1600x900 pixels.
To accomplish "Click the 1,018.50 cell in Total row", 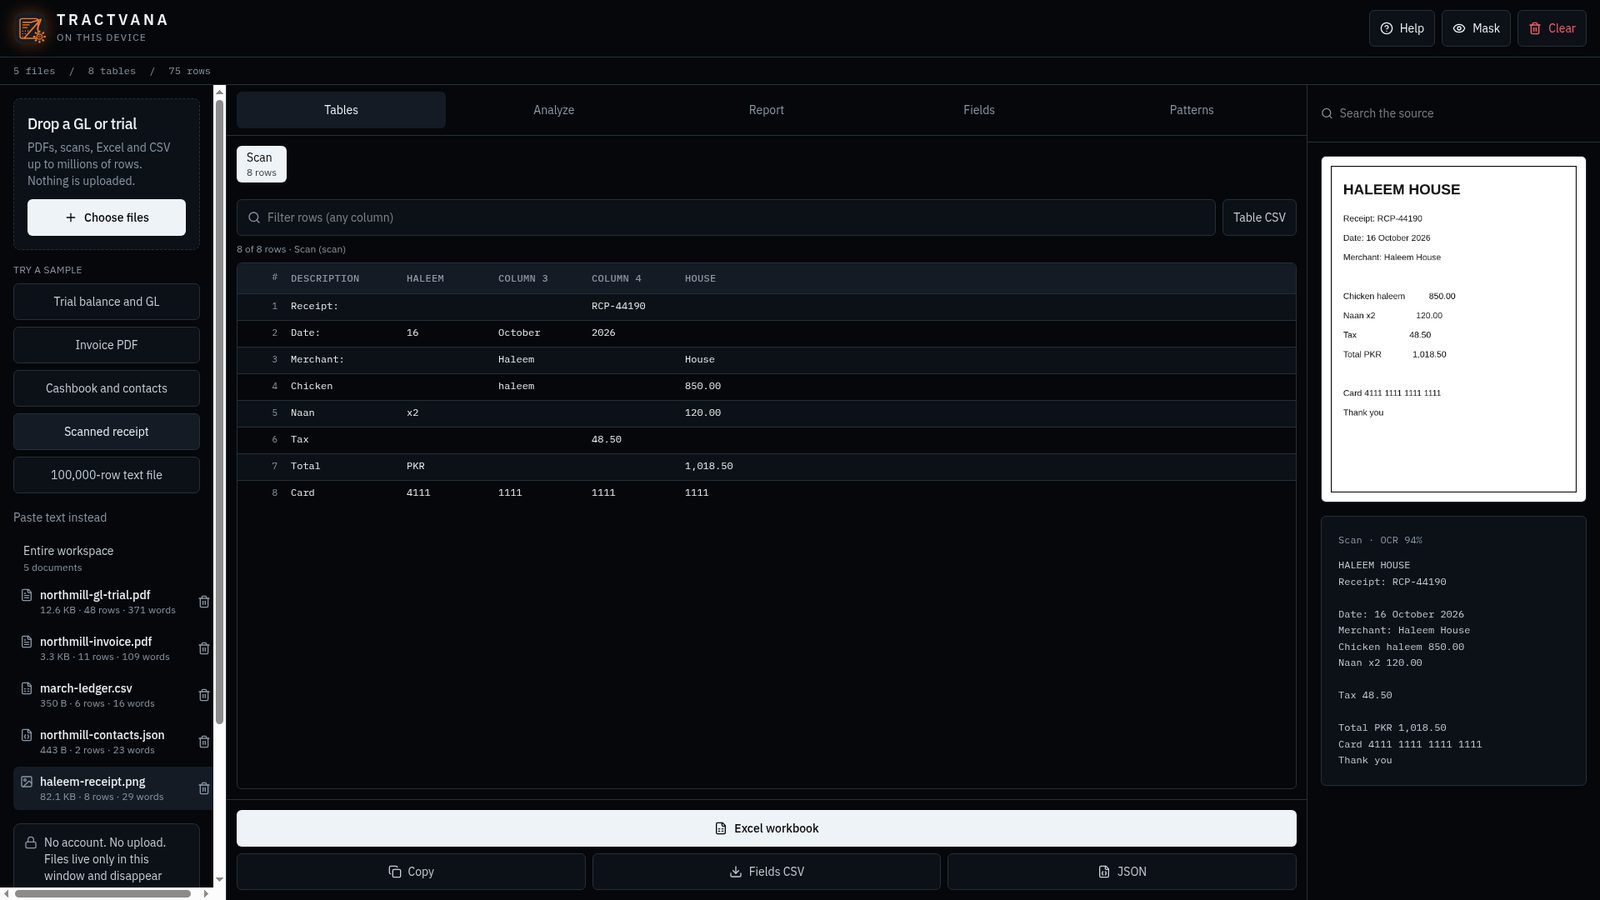I will pyautogui.click(x=709, y=466).
